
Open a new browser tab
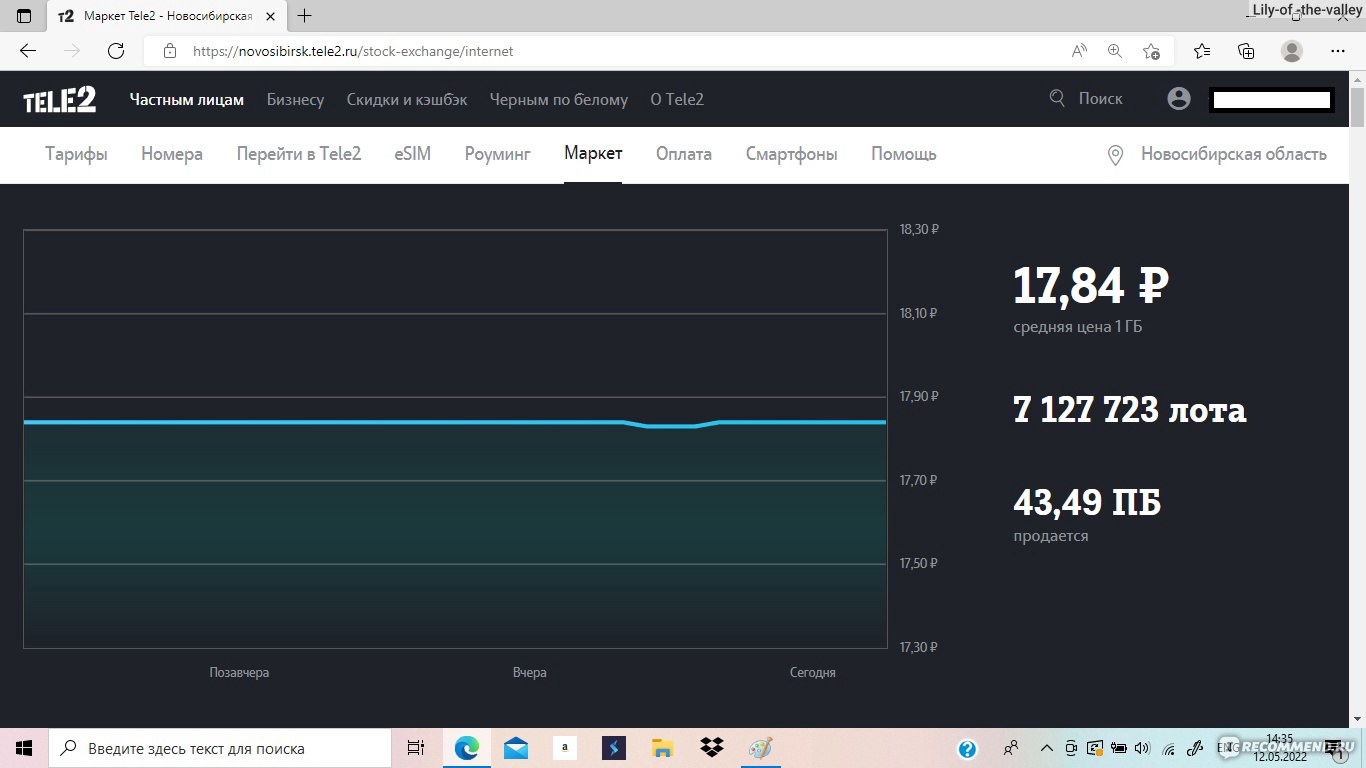305,16
